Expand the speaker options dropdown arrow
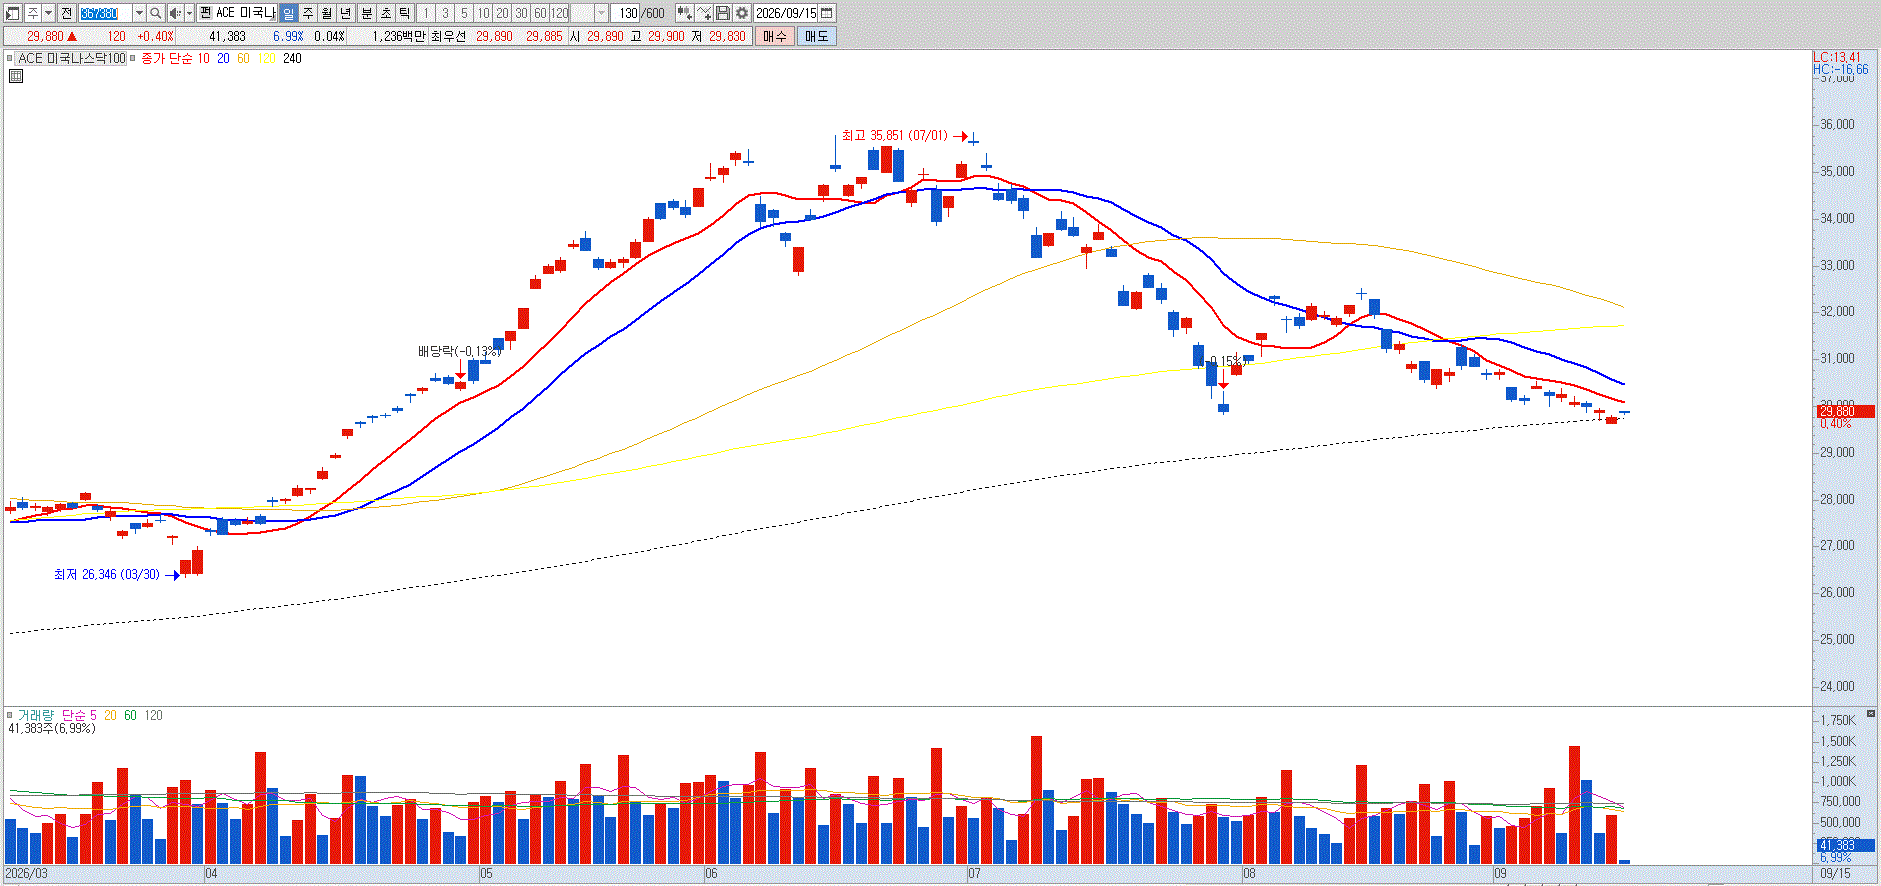This screenshot has height=886, width=1881. [189, 13]
